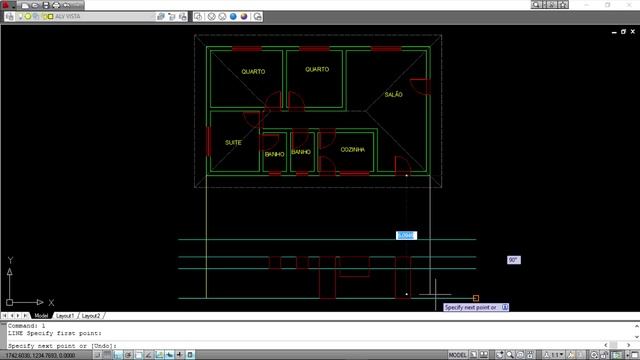Restore the drawing window
Viewport: 640px width, 360px height.
pos(623,31)
